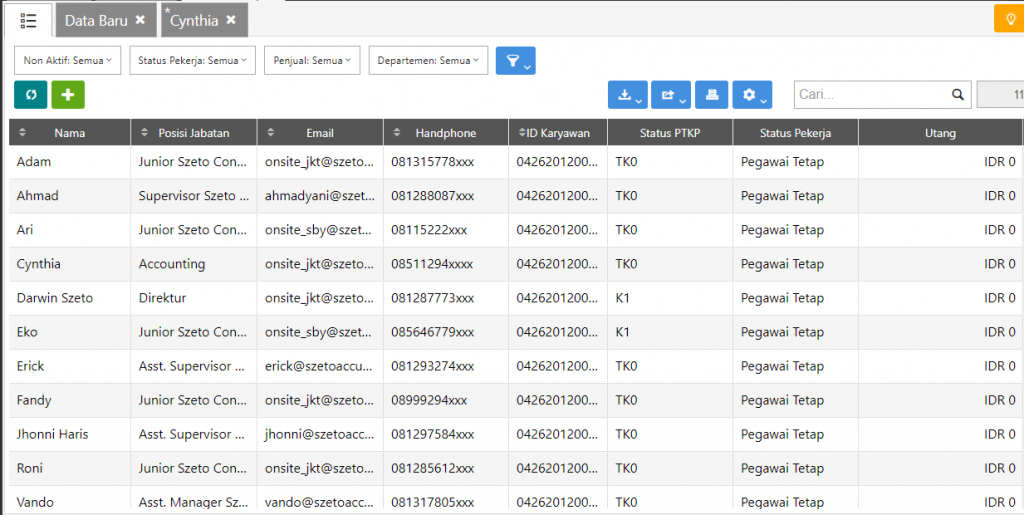Click the printer icon button

click(x=711, y=95)
